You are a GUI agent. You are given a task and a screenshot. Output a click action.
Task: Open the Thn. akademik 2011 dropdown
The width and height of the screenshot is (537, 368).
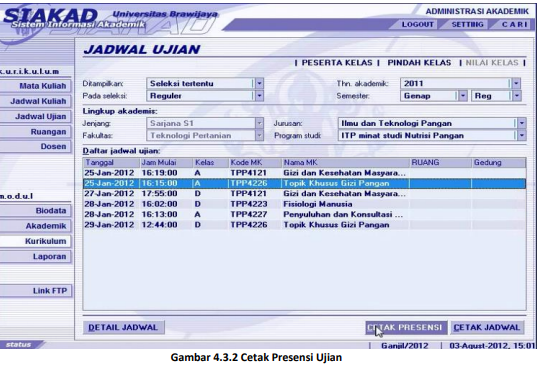516,83
